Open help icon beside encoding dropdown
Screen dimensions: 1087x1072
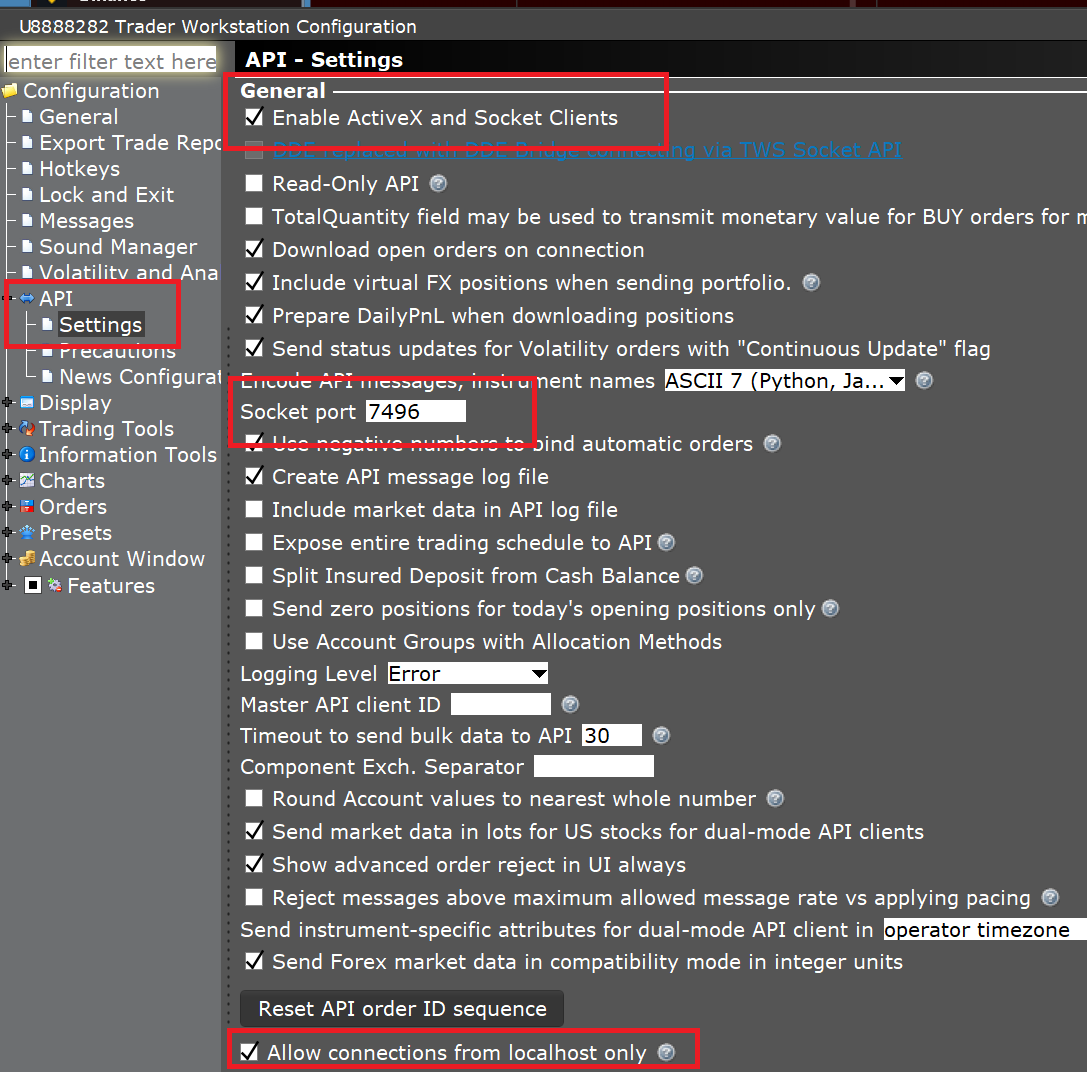tap(924, 380)
